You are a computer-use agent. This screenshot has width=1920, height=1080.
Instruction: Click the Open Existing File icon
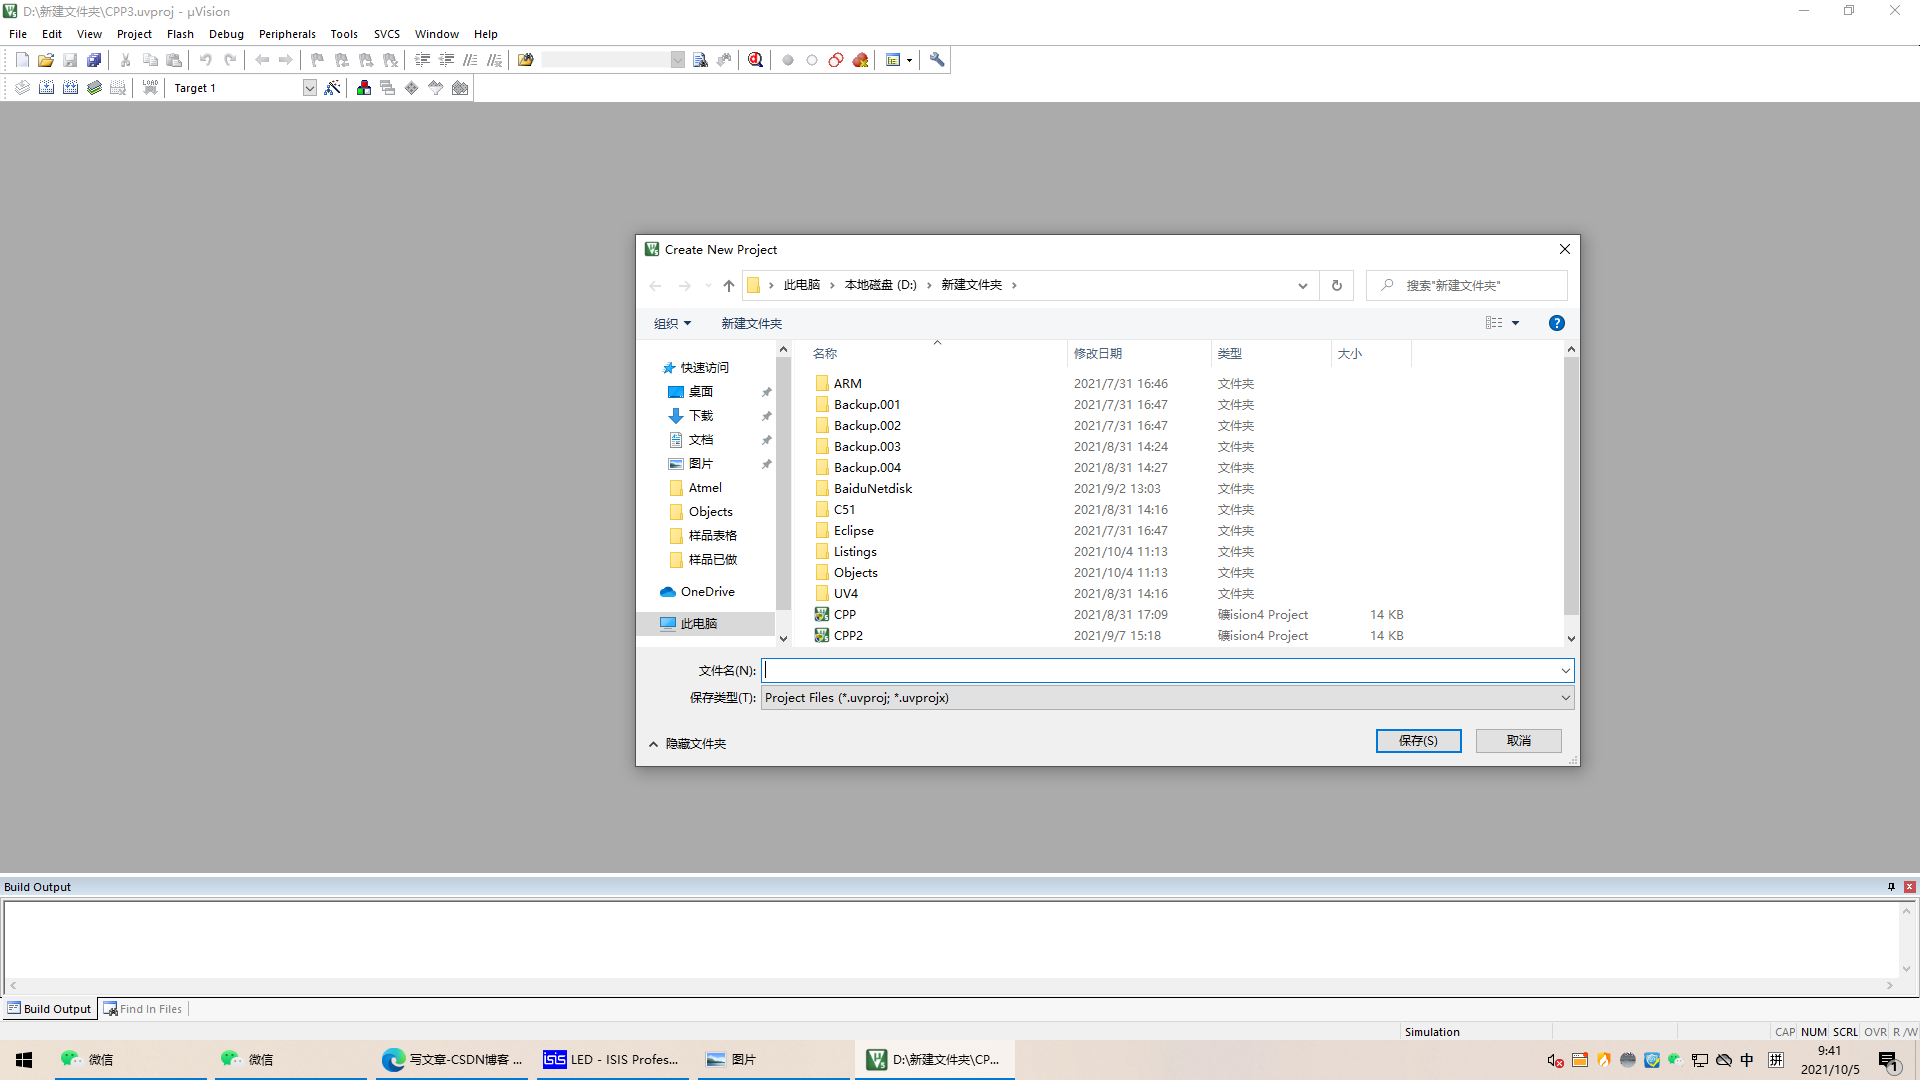click(x=45, y=58)
